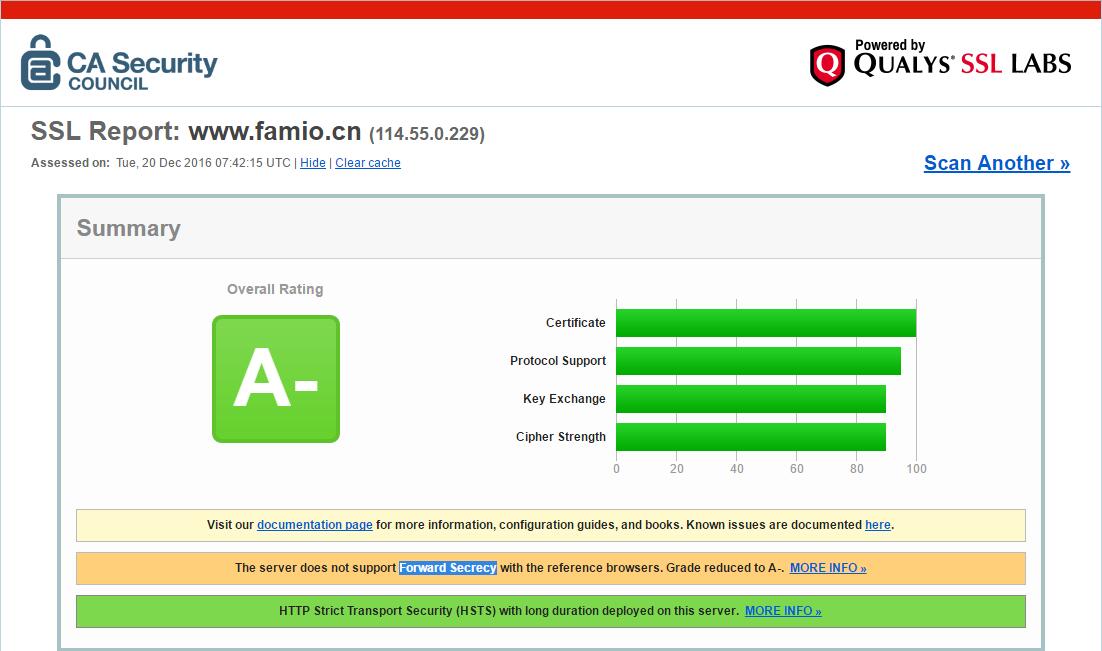
Task: Click the 100 axis tick label
Action: (x=916, y=469)
